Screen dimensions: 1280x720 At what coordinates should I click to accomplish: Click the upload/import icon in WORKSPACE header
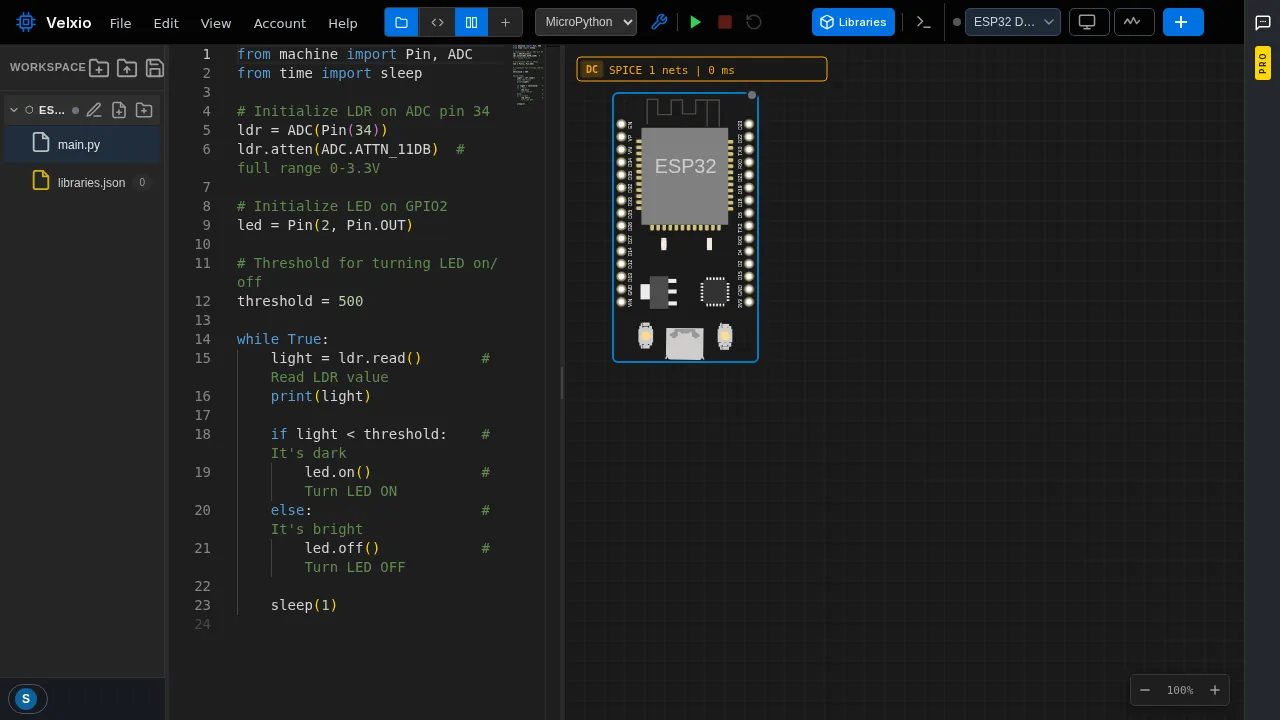(x=127, y=68)
